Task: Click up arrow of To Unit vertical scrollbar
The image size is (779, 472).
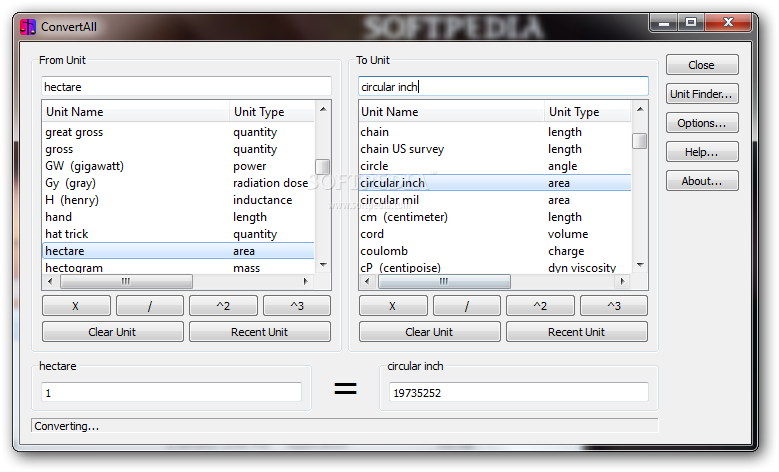Action: click(x=640, y=109)
